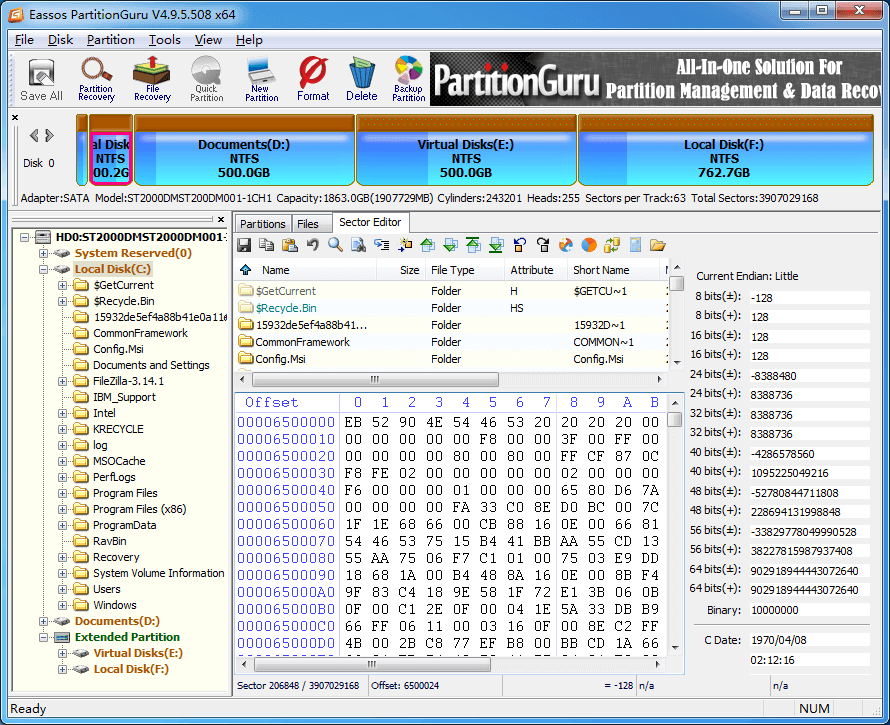The image size is (890, 725).
Task: Open the Tools menu
Action: pos(165,40)
